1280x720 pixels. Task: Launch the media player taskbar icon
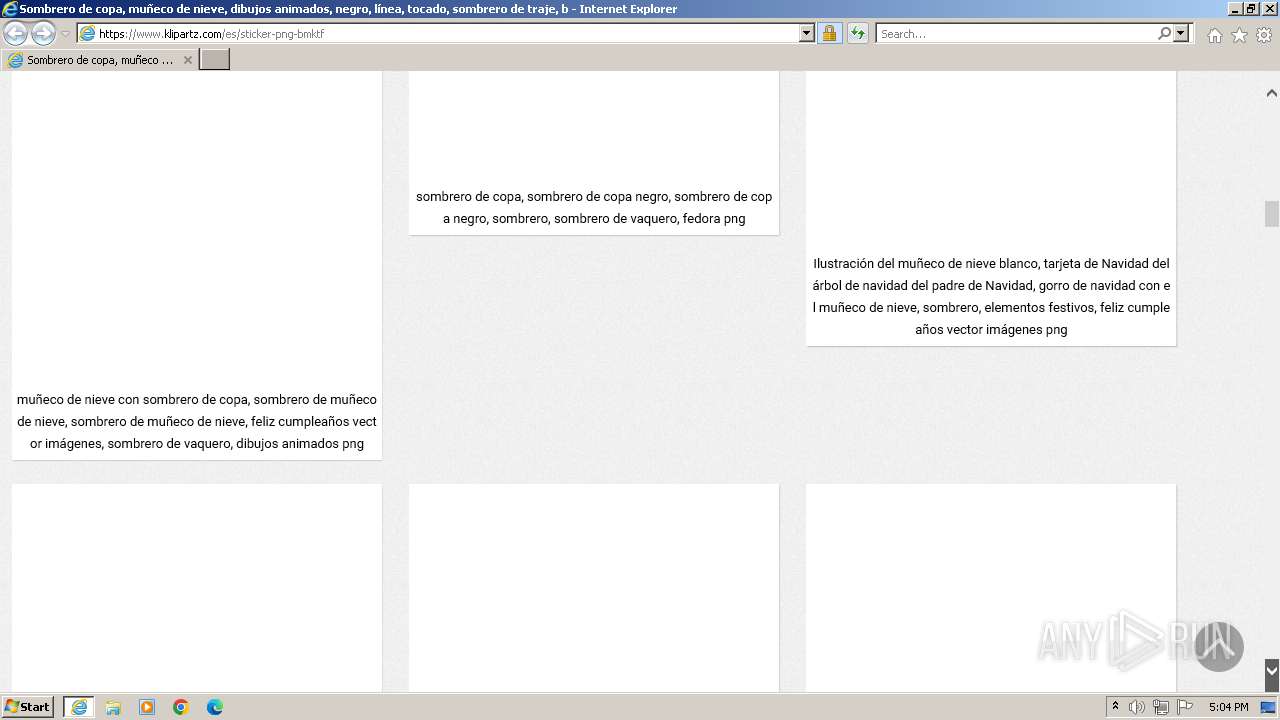pos(147,707)
